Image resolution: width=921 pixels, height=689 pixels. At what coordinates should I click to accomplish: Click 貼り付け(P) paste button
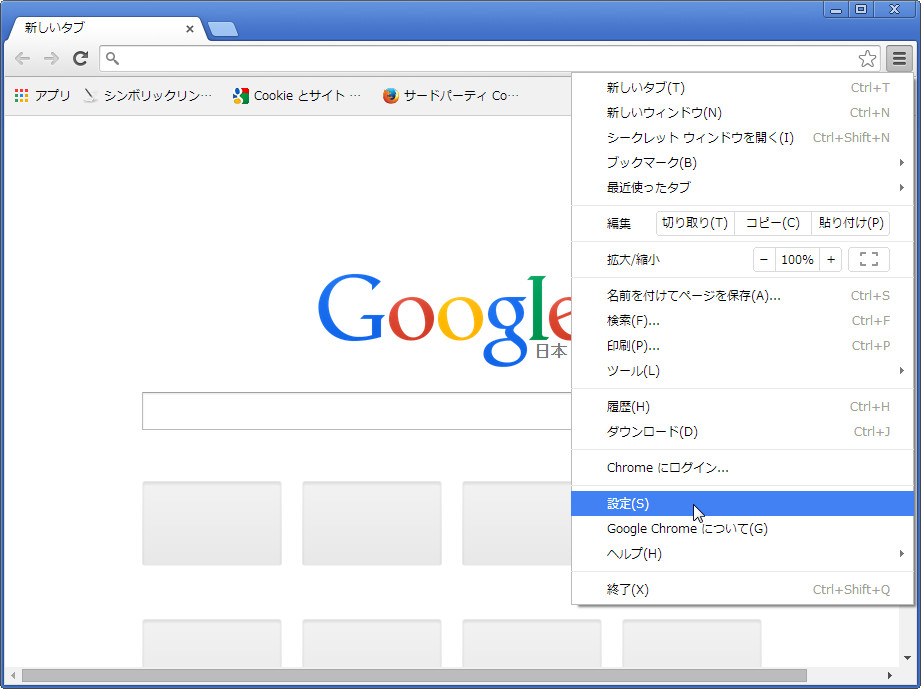click(x=851, y=223)
